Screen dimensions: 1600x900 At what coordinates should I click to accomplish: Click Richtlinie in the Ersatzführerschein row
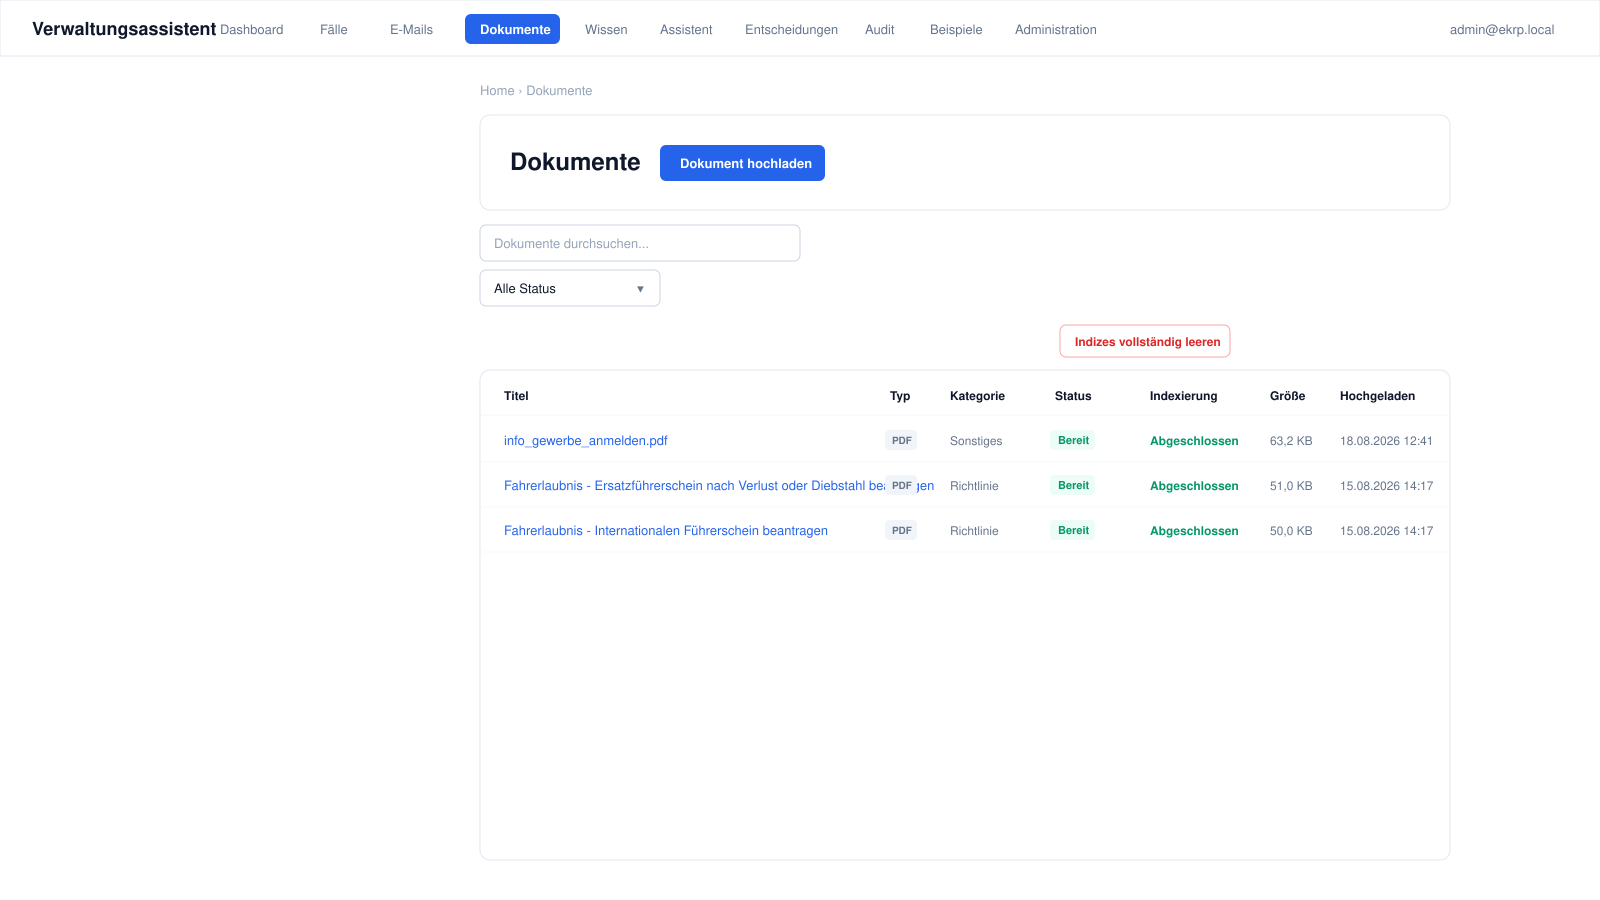pos(974,486)
